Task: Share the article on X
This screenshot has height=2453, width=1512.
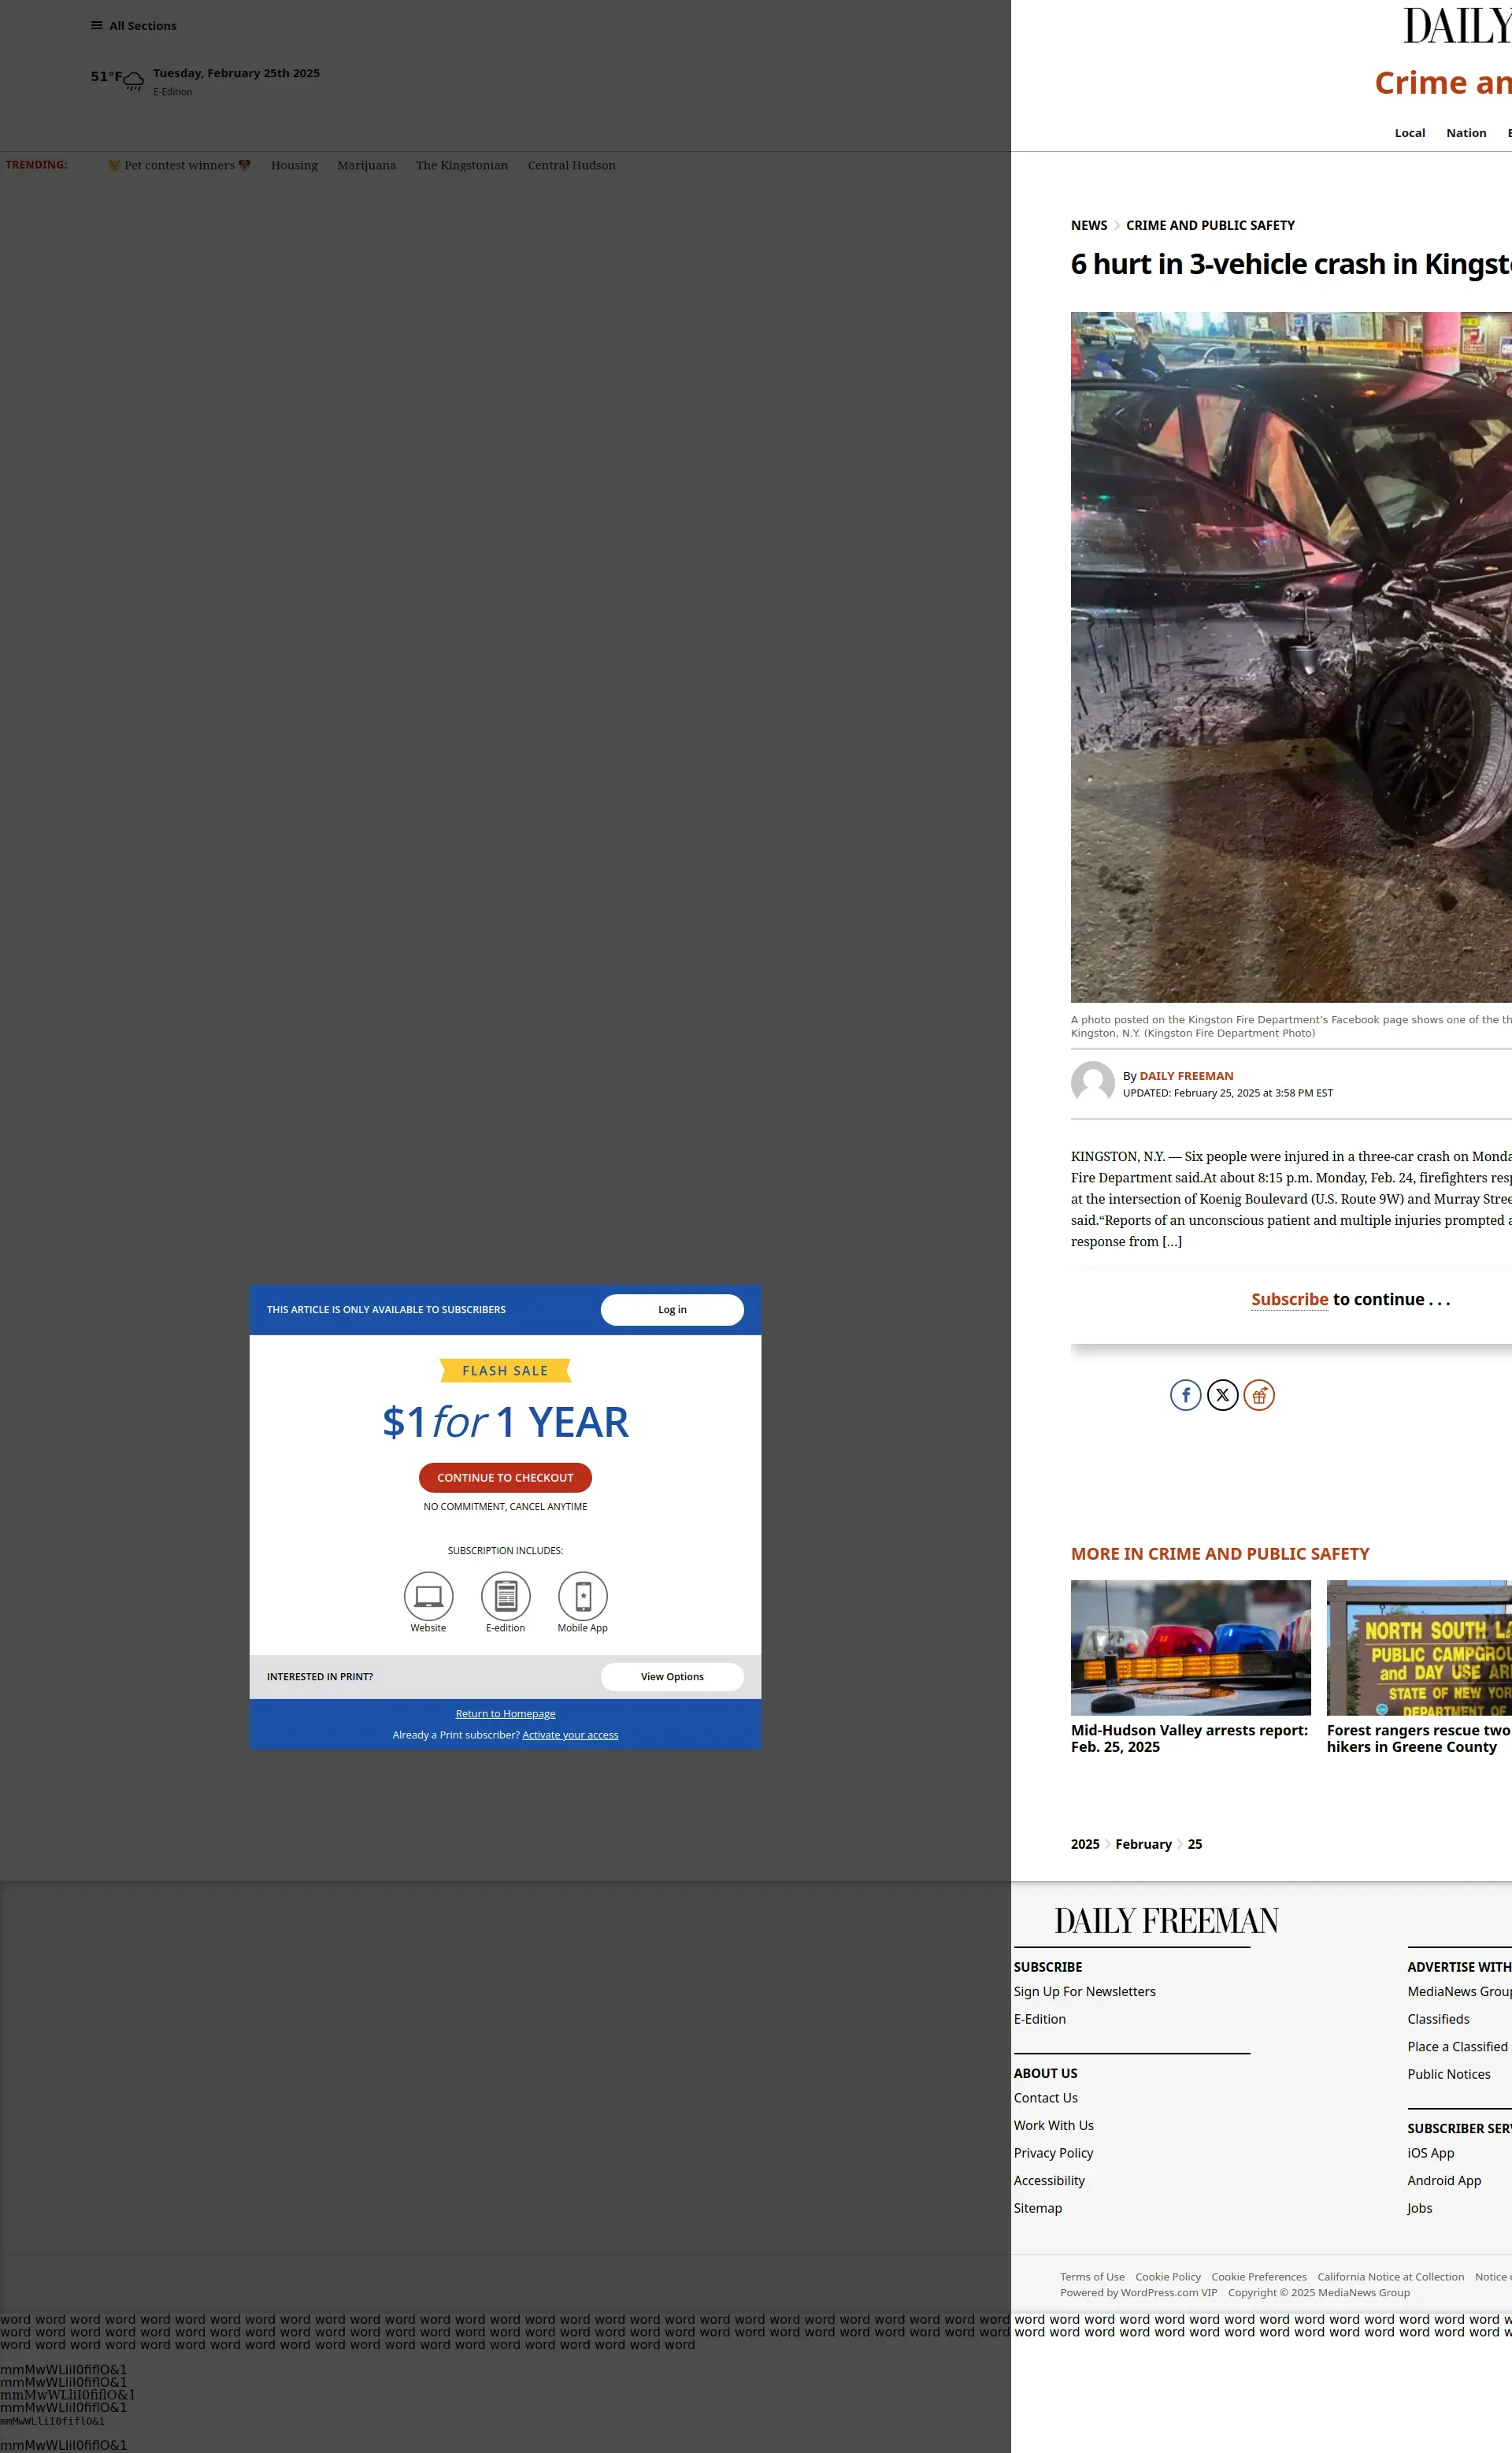Action: pyautogui.click(x=1222, y=1395)
